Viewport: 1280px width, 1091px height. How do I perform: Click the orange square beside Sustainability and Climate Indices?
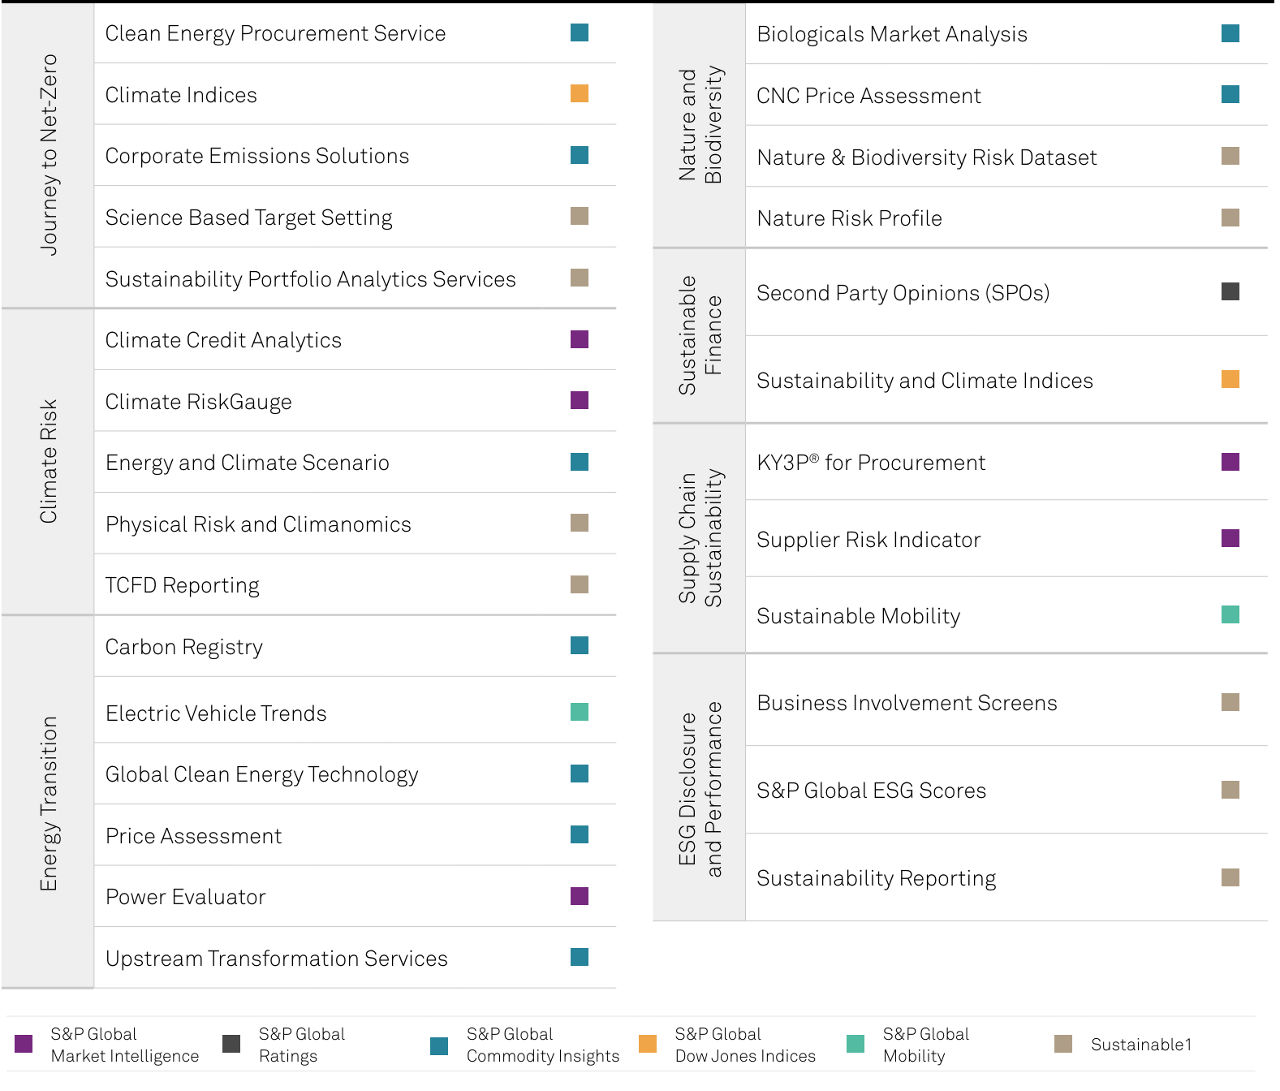[x=1231, y=379]
